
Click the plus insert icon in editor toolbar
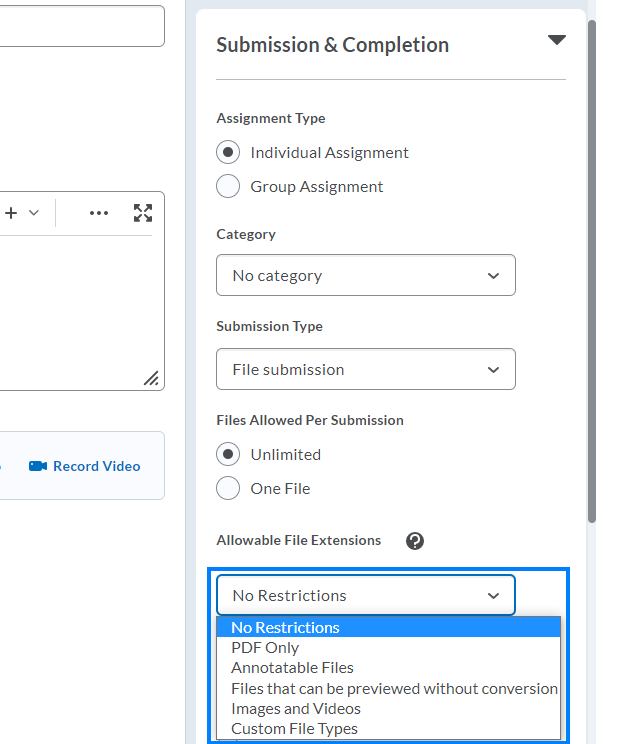pyautogui.click(x=12, y=213)
